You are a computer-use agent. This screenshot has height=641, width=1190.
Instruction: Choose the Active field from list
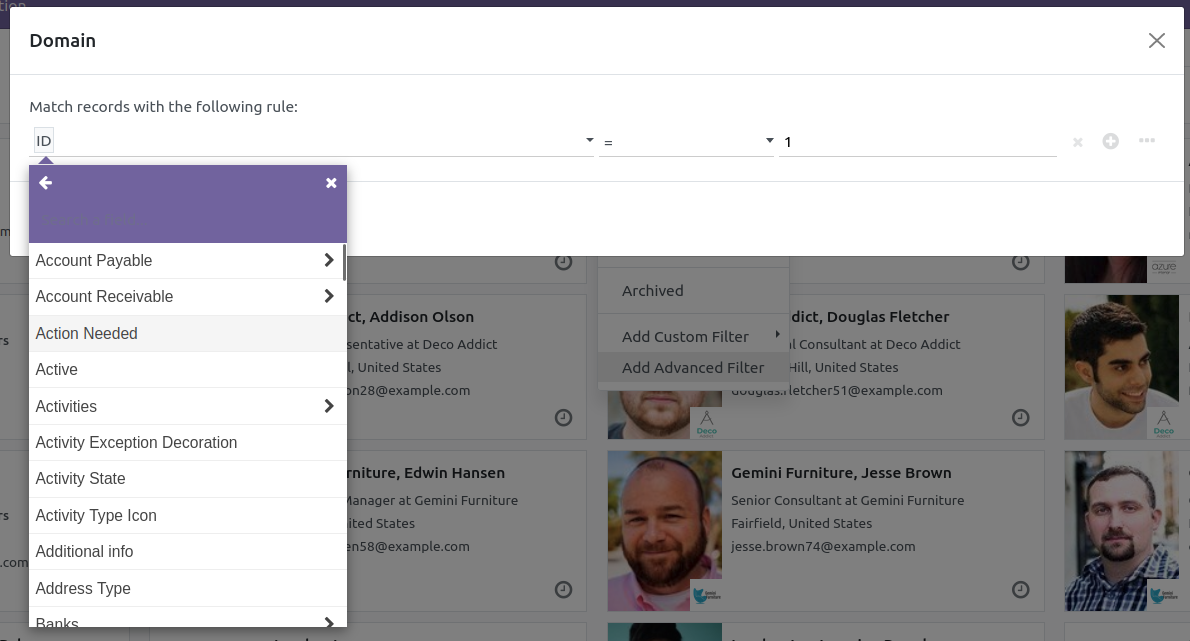point(57,369)
